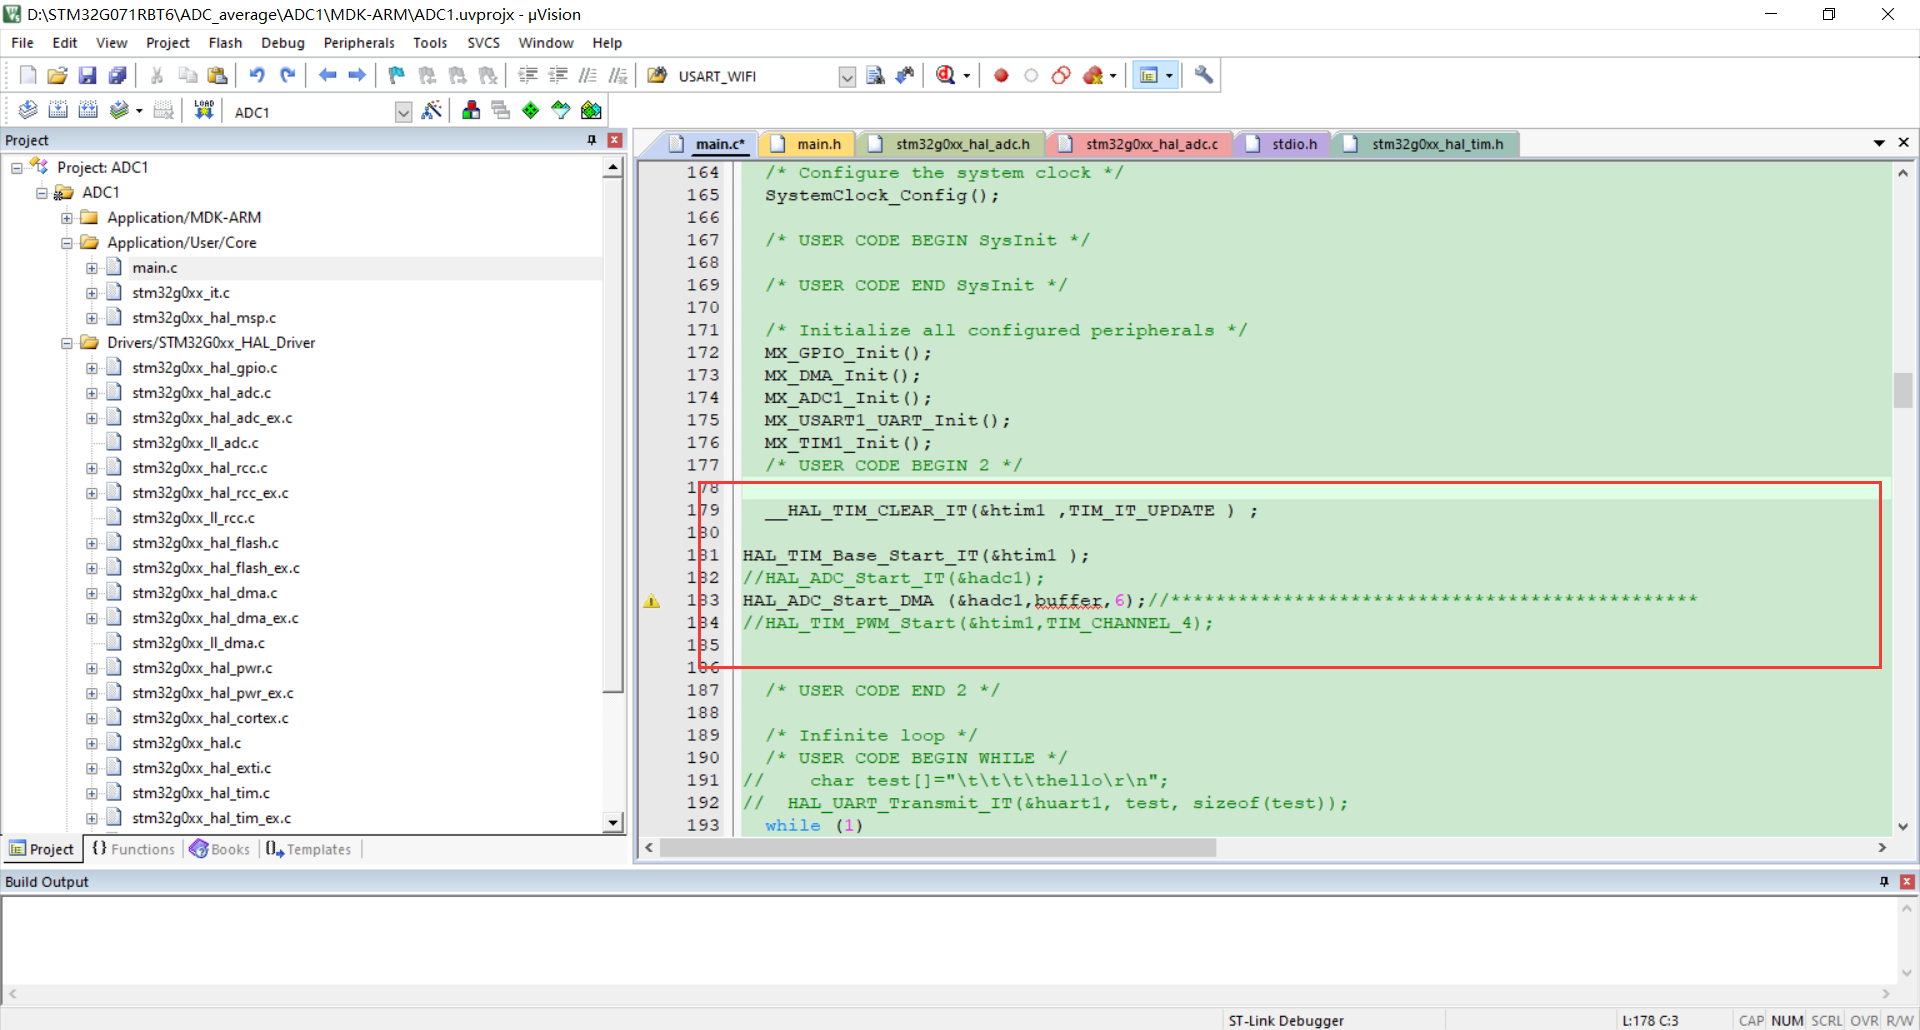The width and height of the screenshot is (1920, 1030).
Task: Kill all breakpoints in program
Action: click(x=1091, y=75)
